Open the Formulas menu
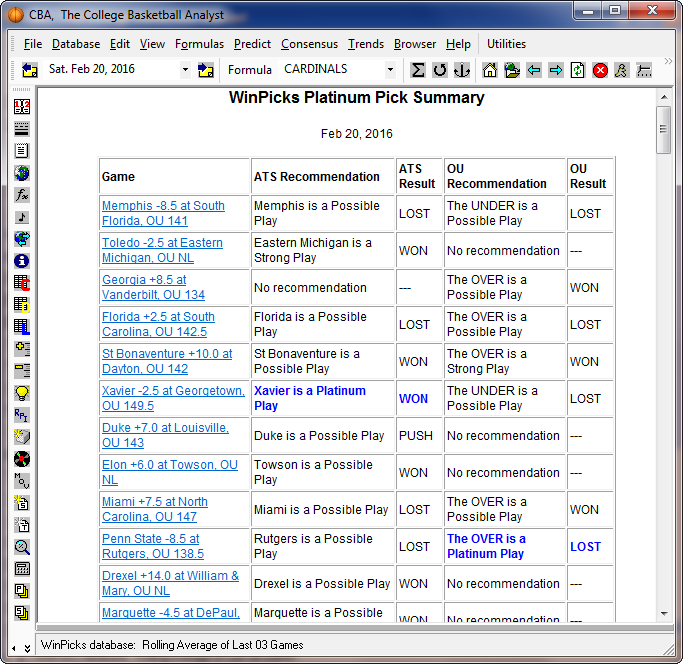The height and width of the screenshot is (664, 683). point(199,44)
